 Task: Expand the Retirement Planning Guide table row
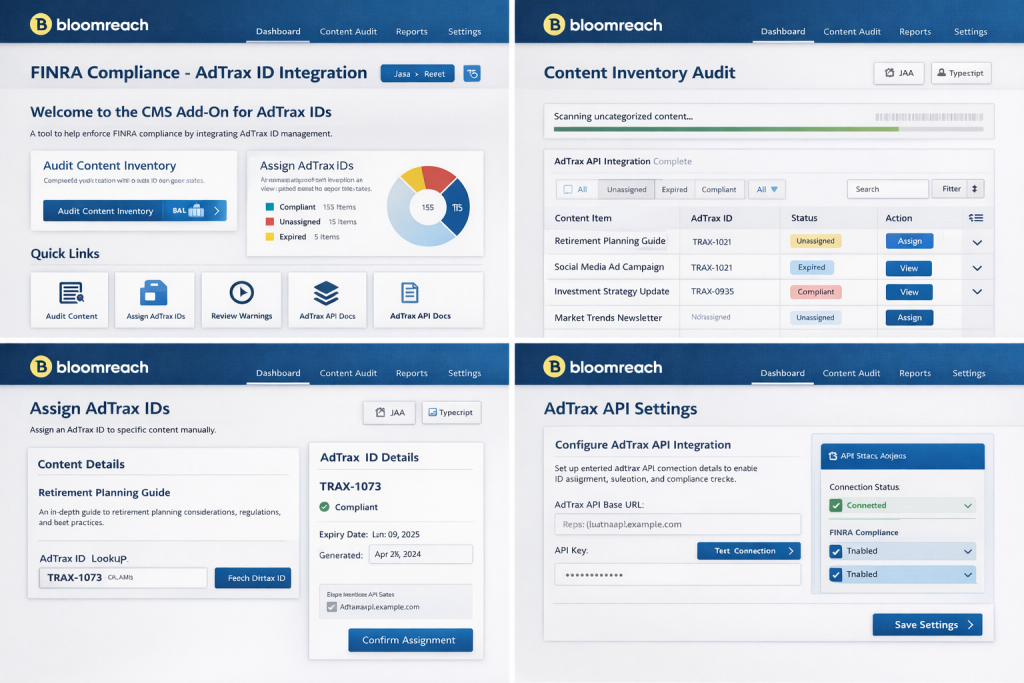(x=977, y=242)
